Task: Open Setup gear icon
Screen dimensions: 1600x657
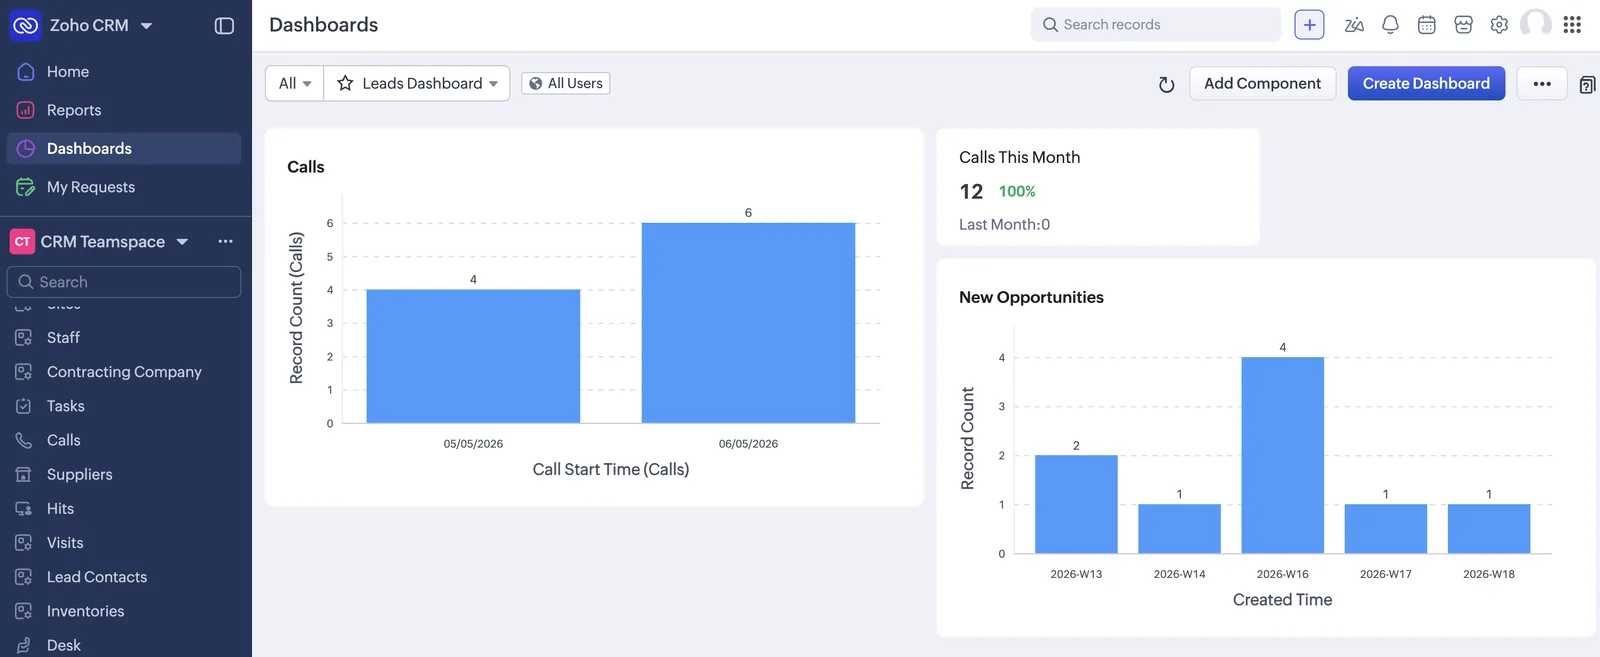Action: (1499, 25)
